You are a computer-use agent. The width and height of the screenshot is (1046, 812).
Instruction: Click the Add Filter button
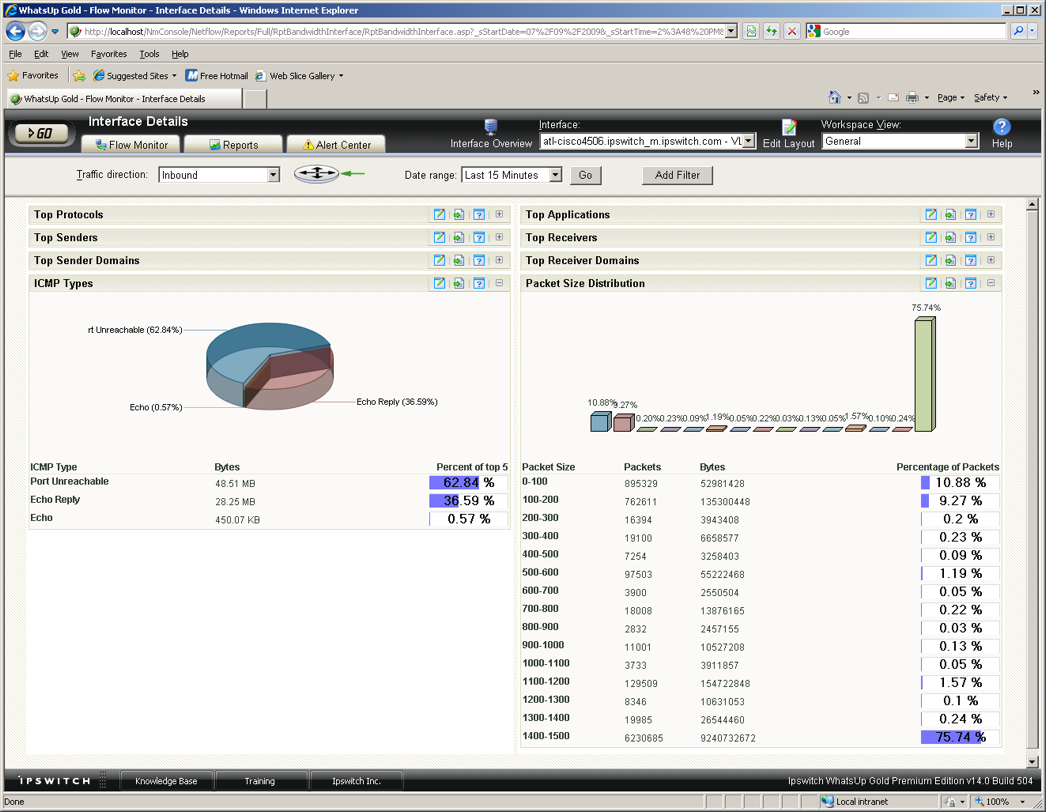pos(677,175)
